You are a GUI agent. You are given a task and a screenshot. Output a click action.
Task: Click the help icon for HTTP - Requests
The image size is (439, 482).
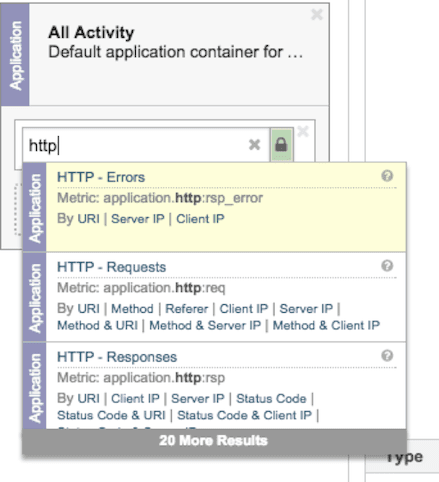tap(387, 266)
